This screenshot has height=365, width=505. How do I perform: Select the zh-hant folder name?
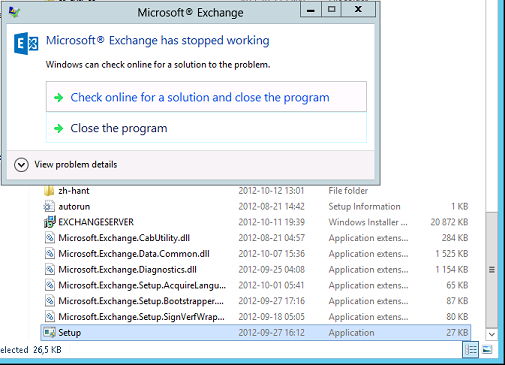74,191
